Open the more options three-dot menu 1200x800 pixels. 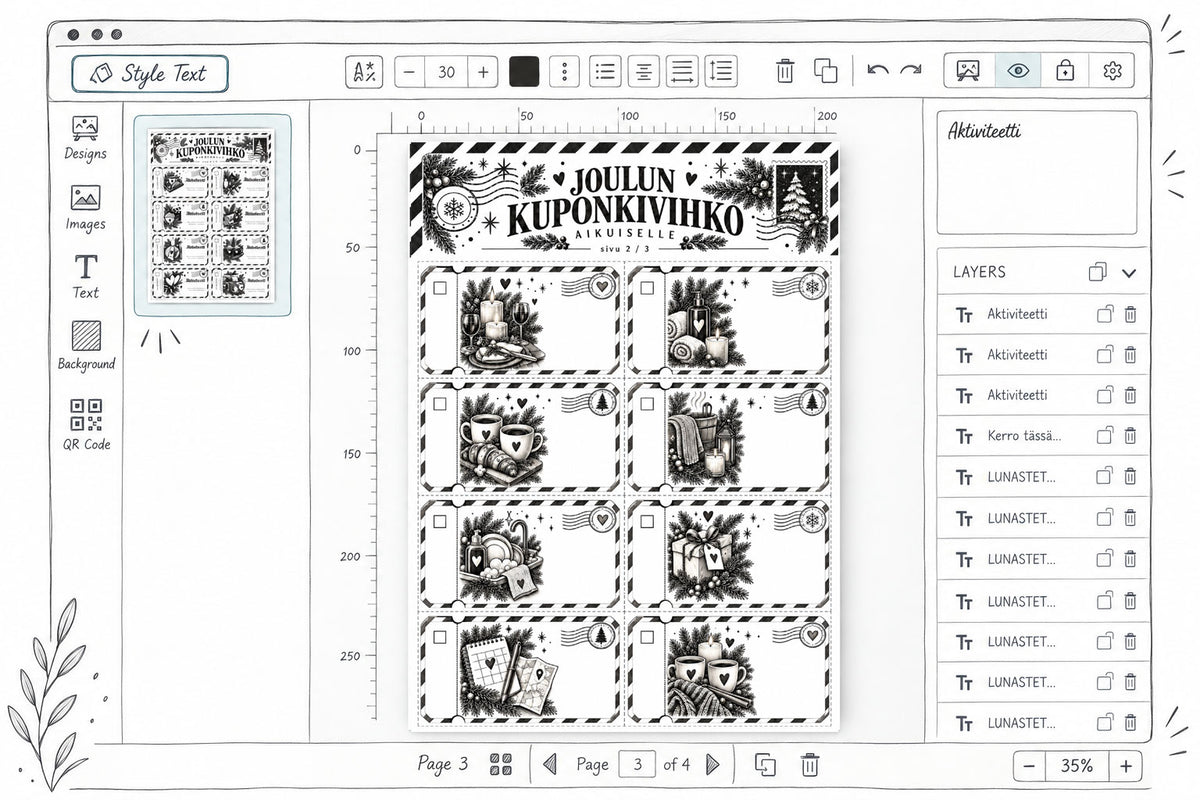pos(565,71)
